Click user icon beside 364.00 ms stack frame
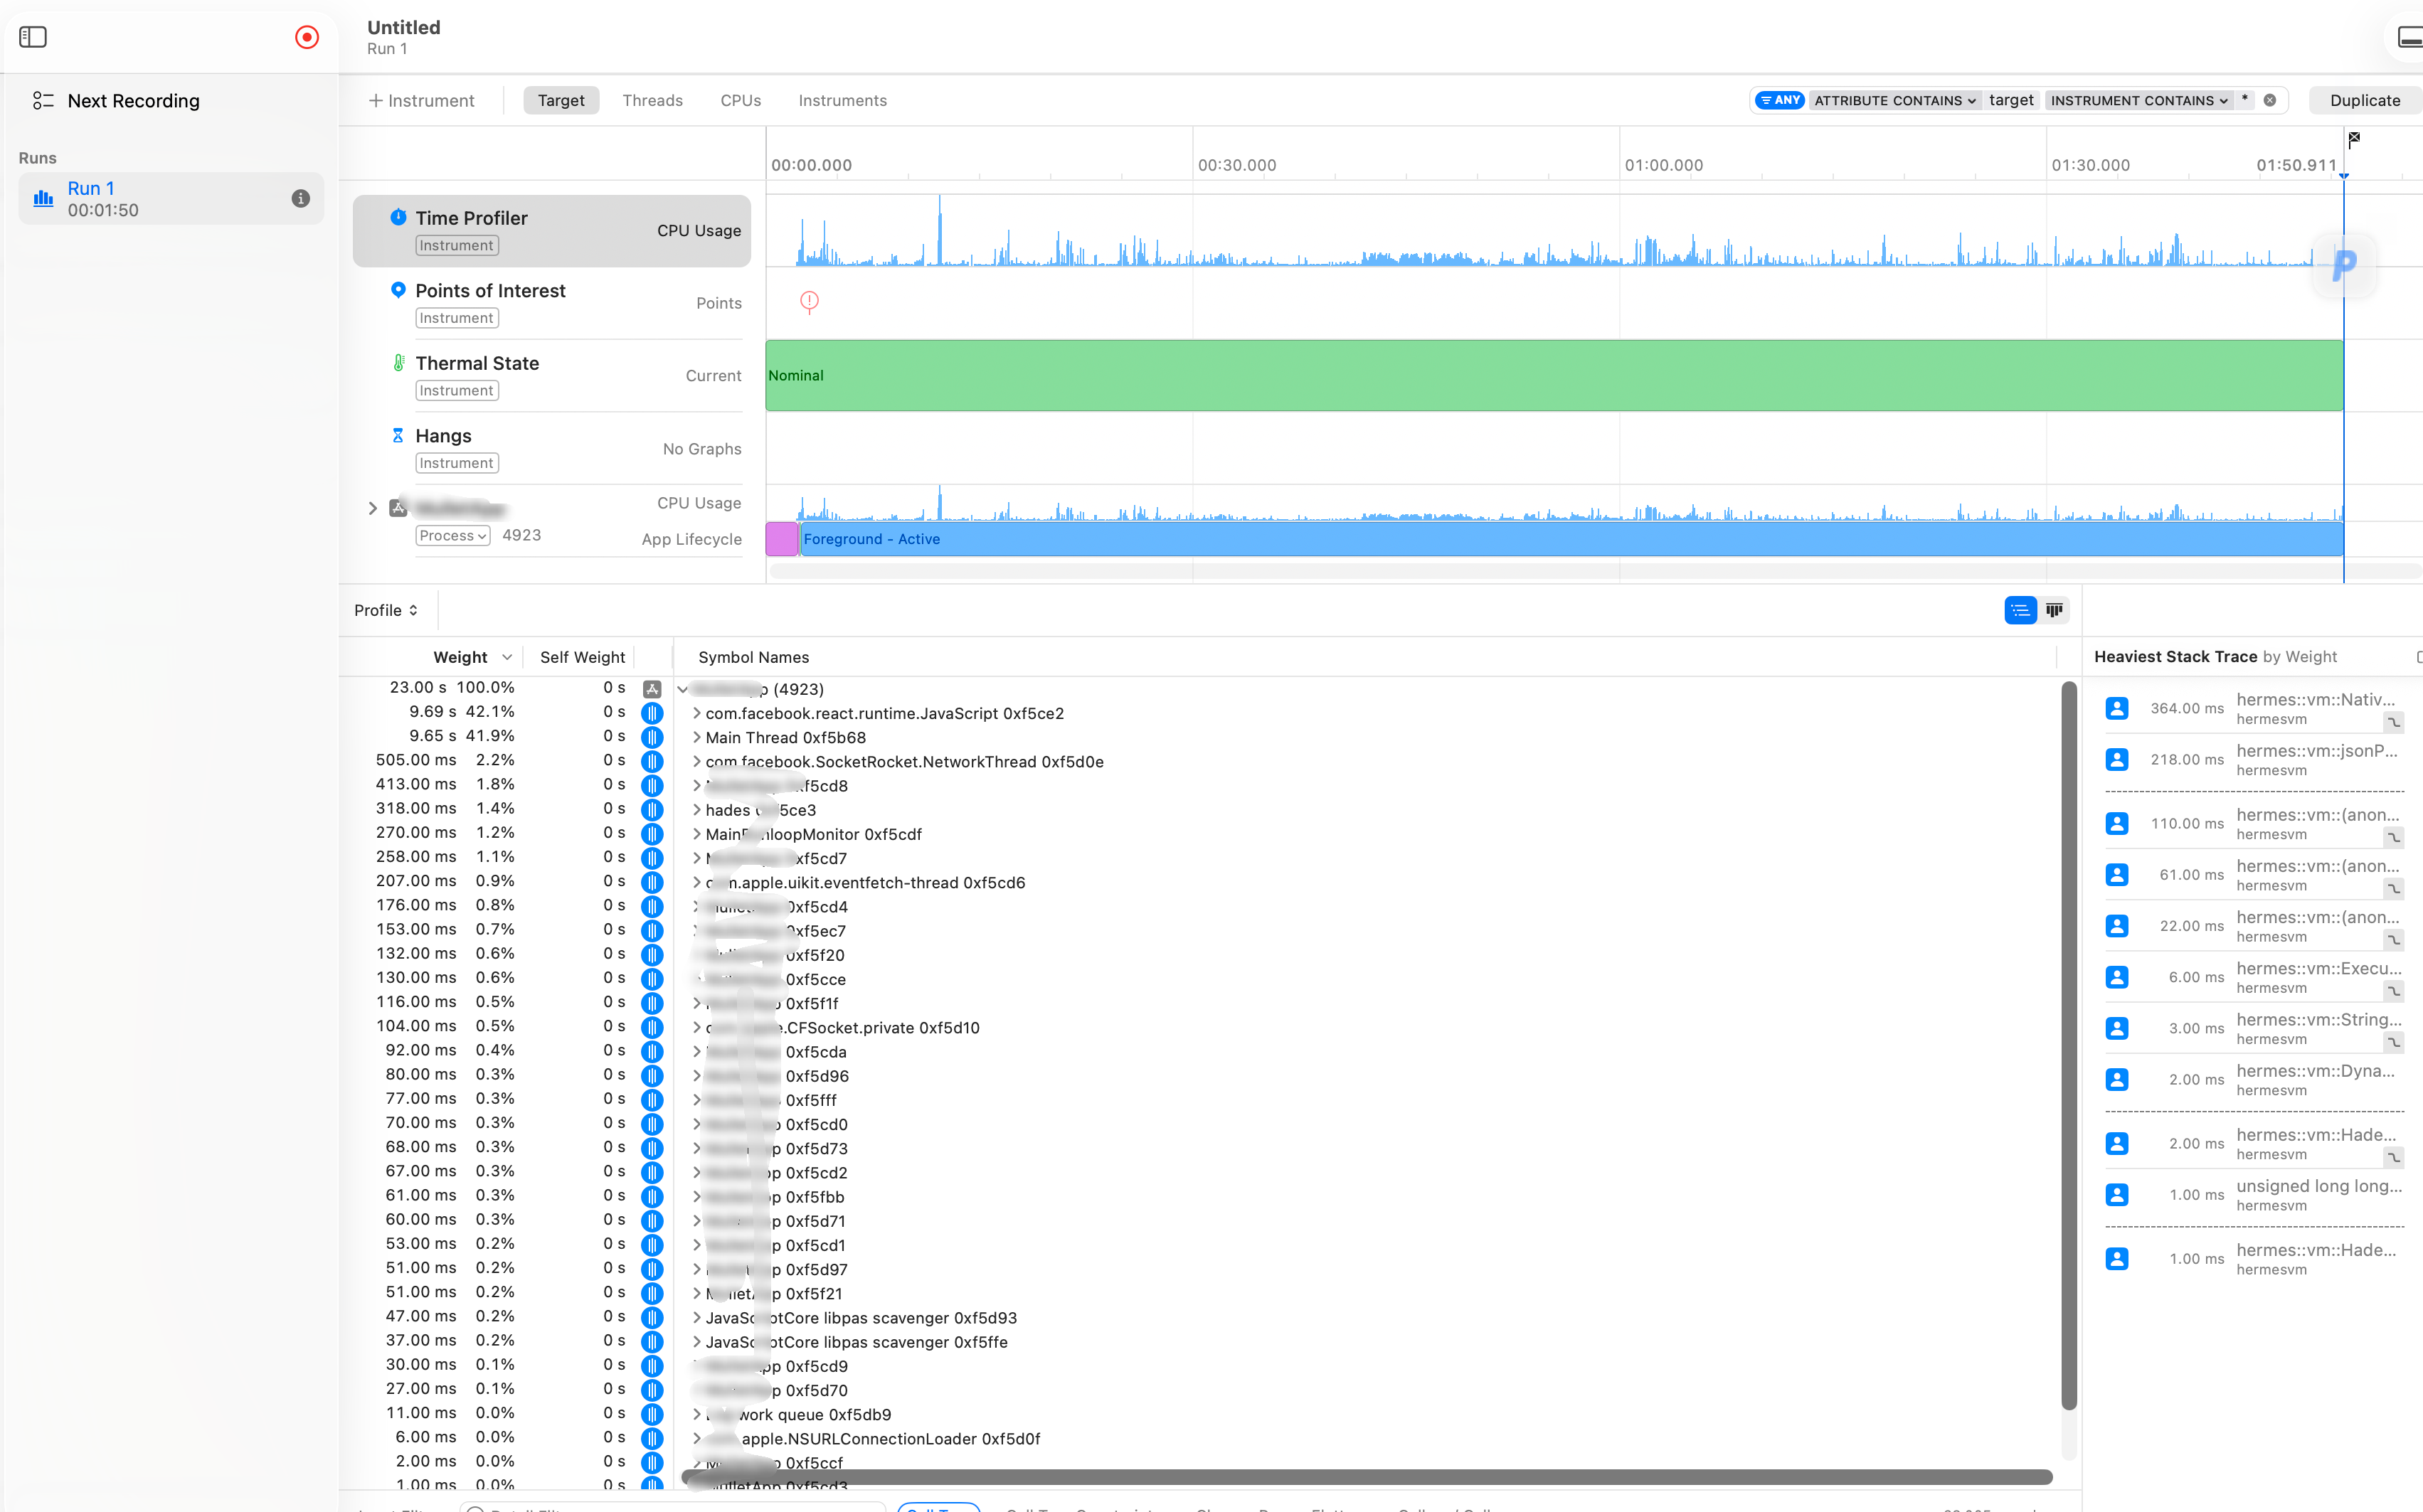The image size is (2423, 1512). point(2117,708)
